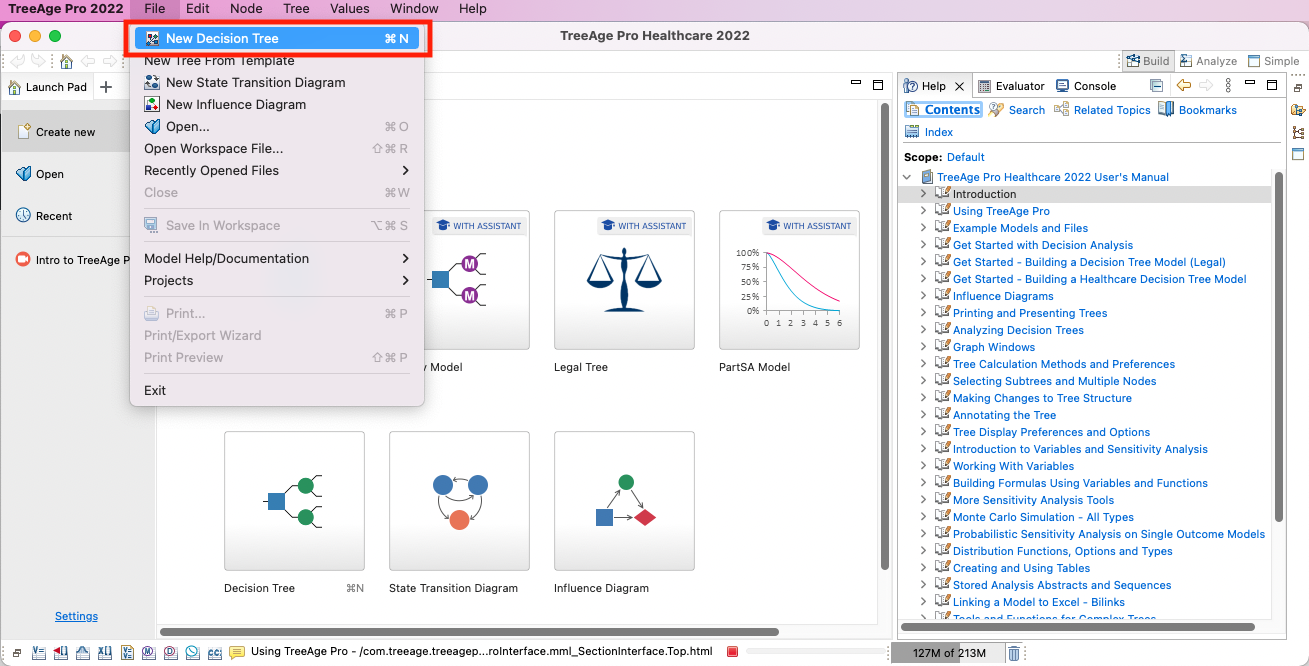The height and width of the screenshot is (666, 1309).
Task: Collapse the TreeAge Pro User's Manual node
Action: click(907, 176)
